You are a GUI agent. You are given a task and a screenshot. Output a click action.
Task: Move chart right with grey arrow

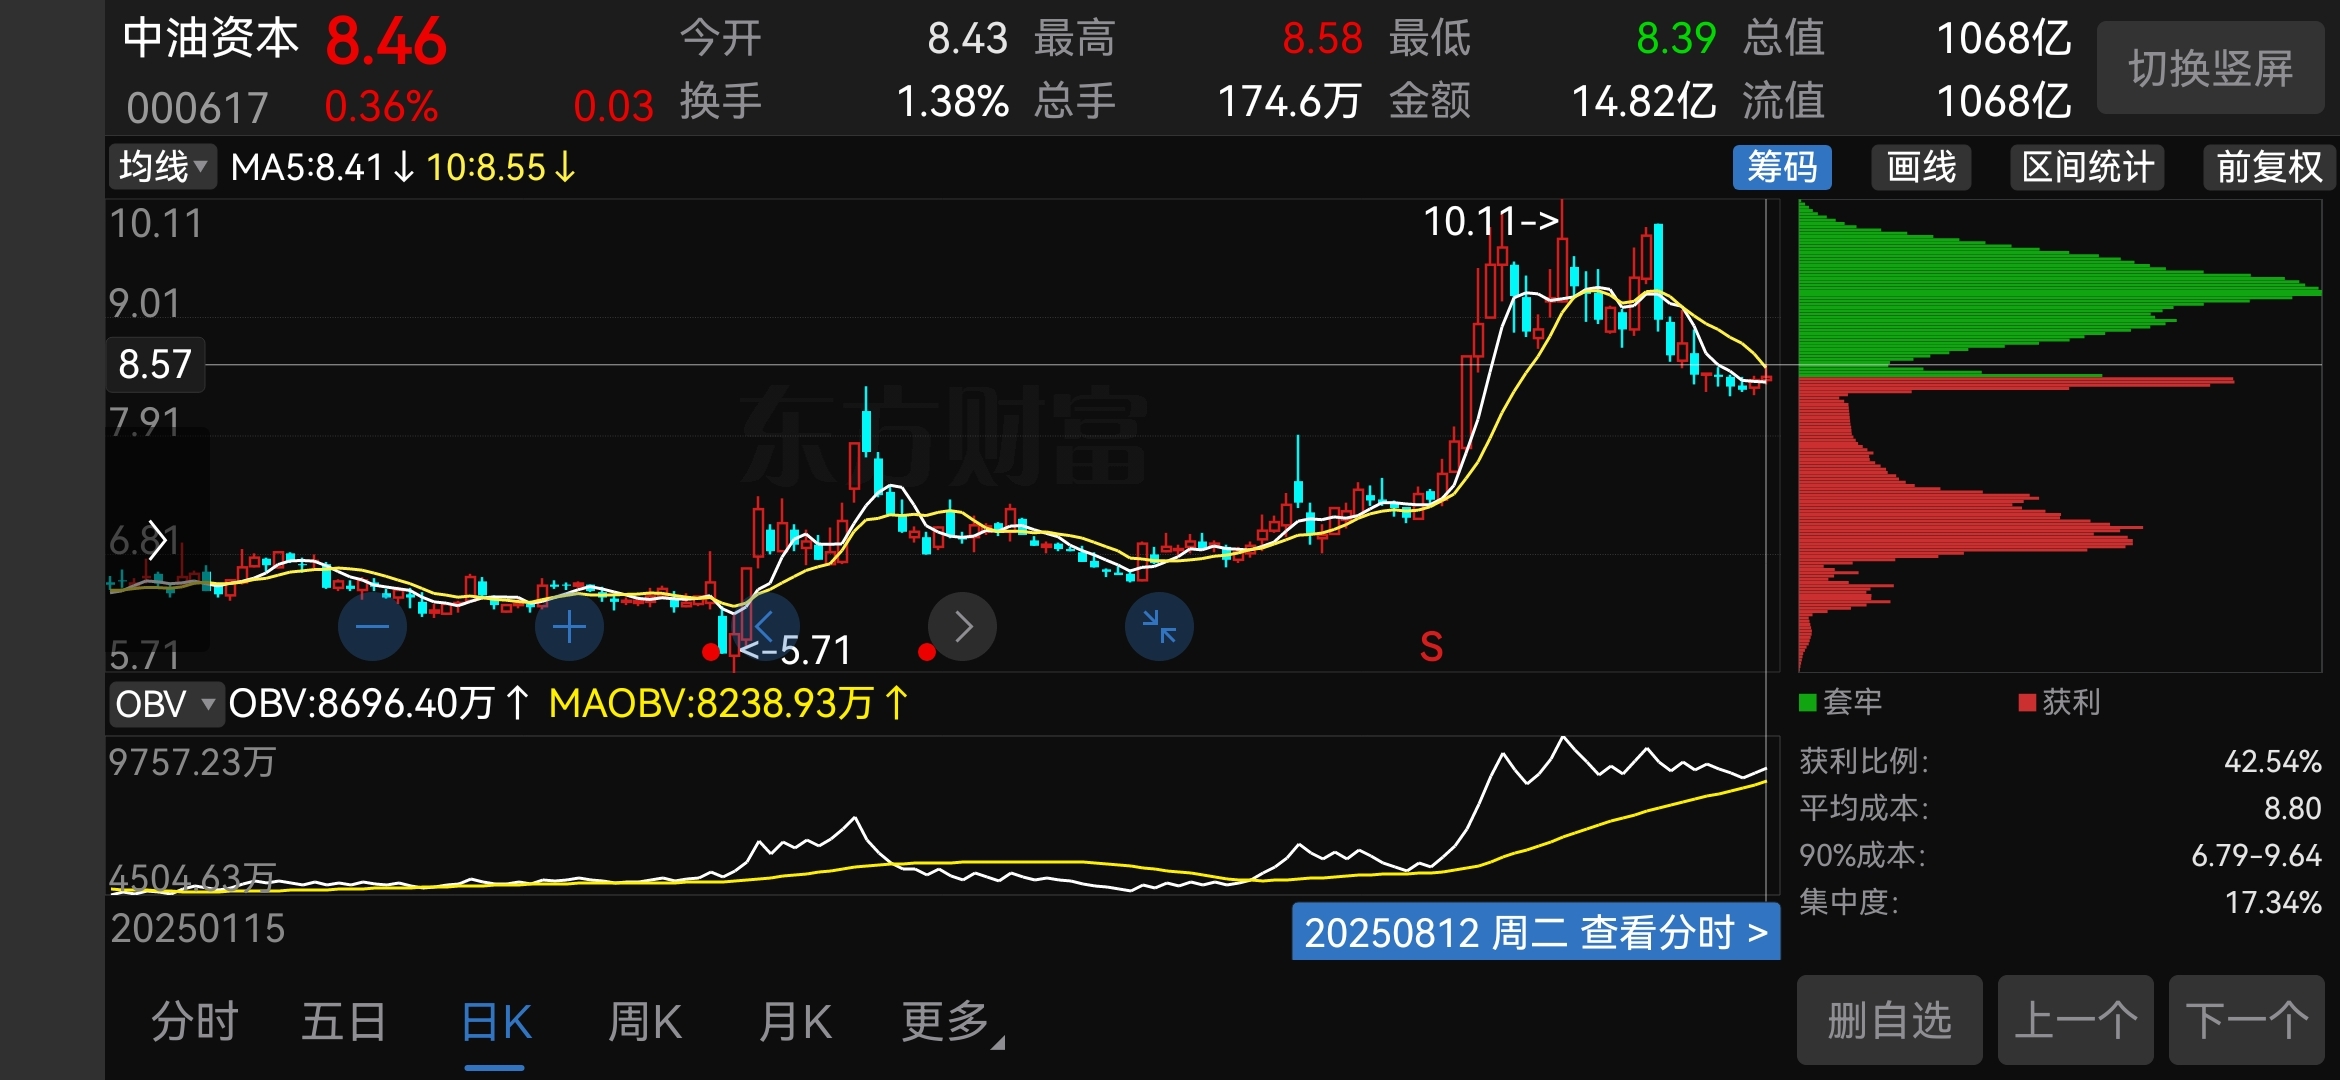coord(962,627)
